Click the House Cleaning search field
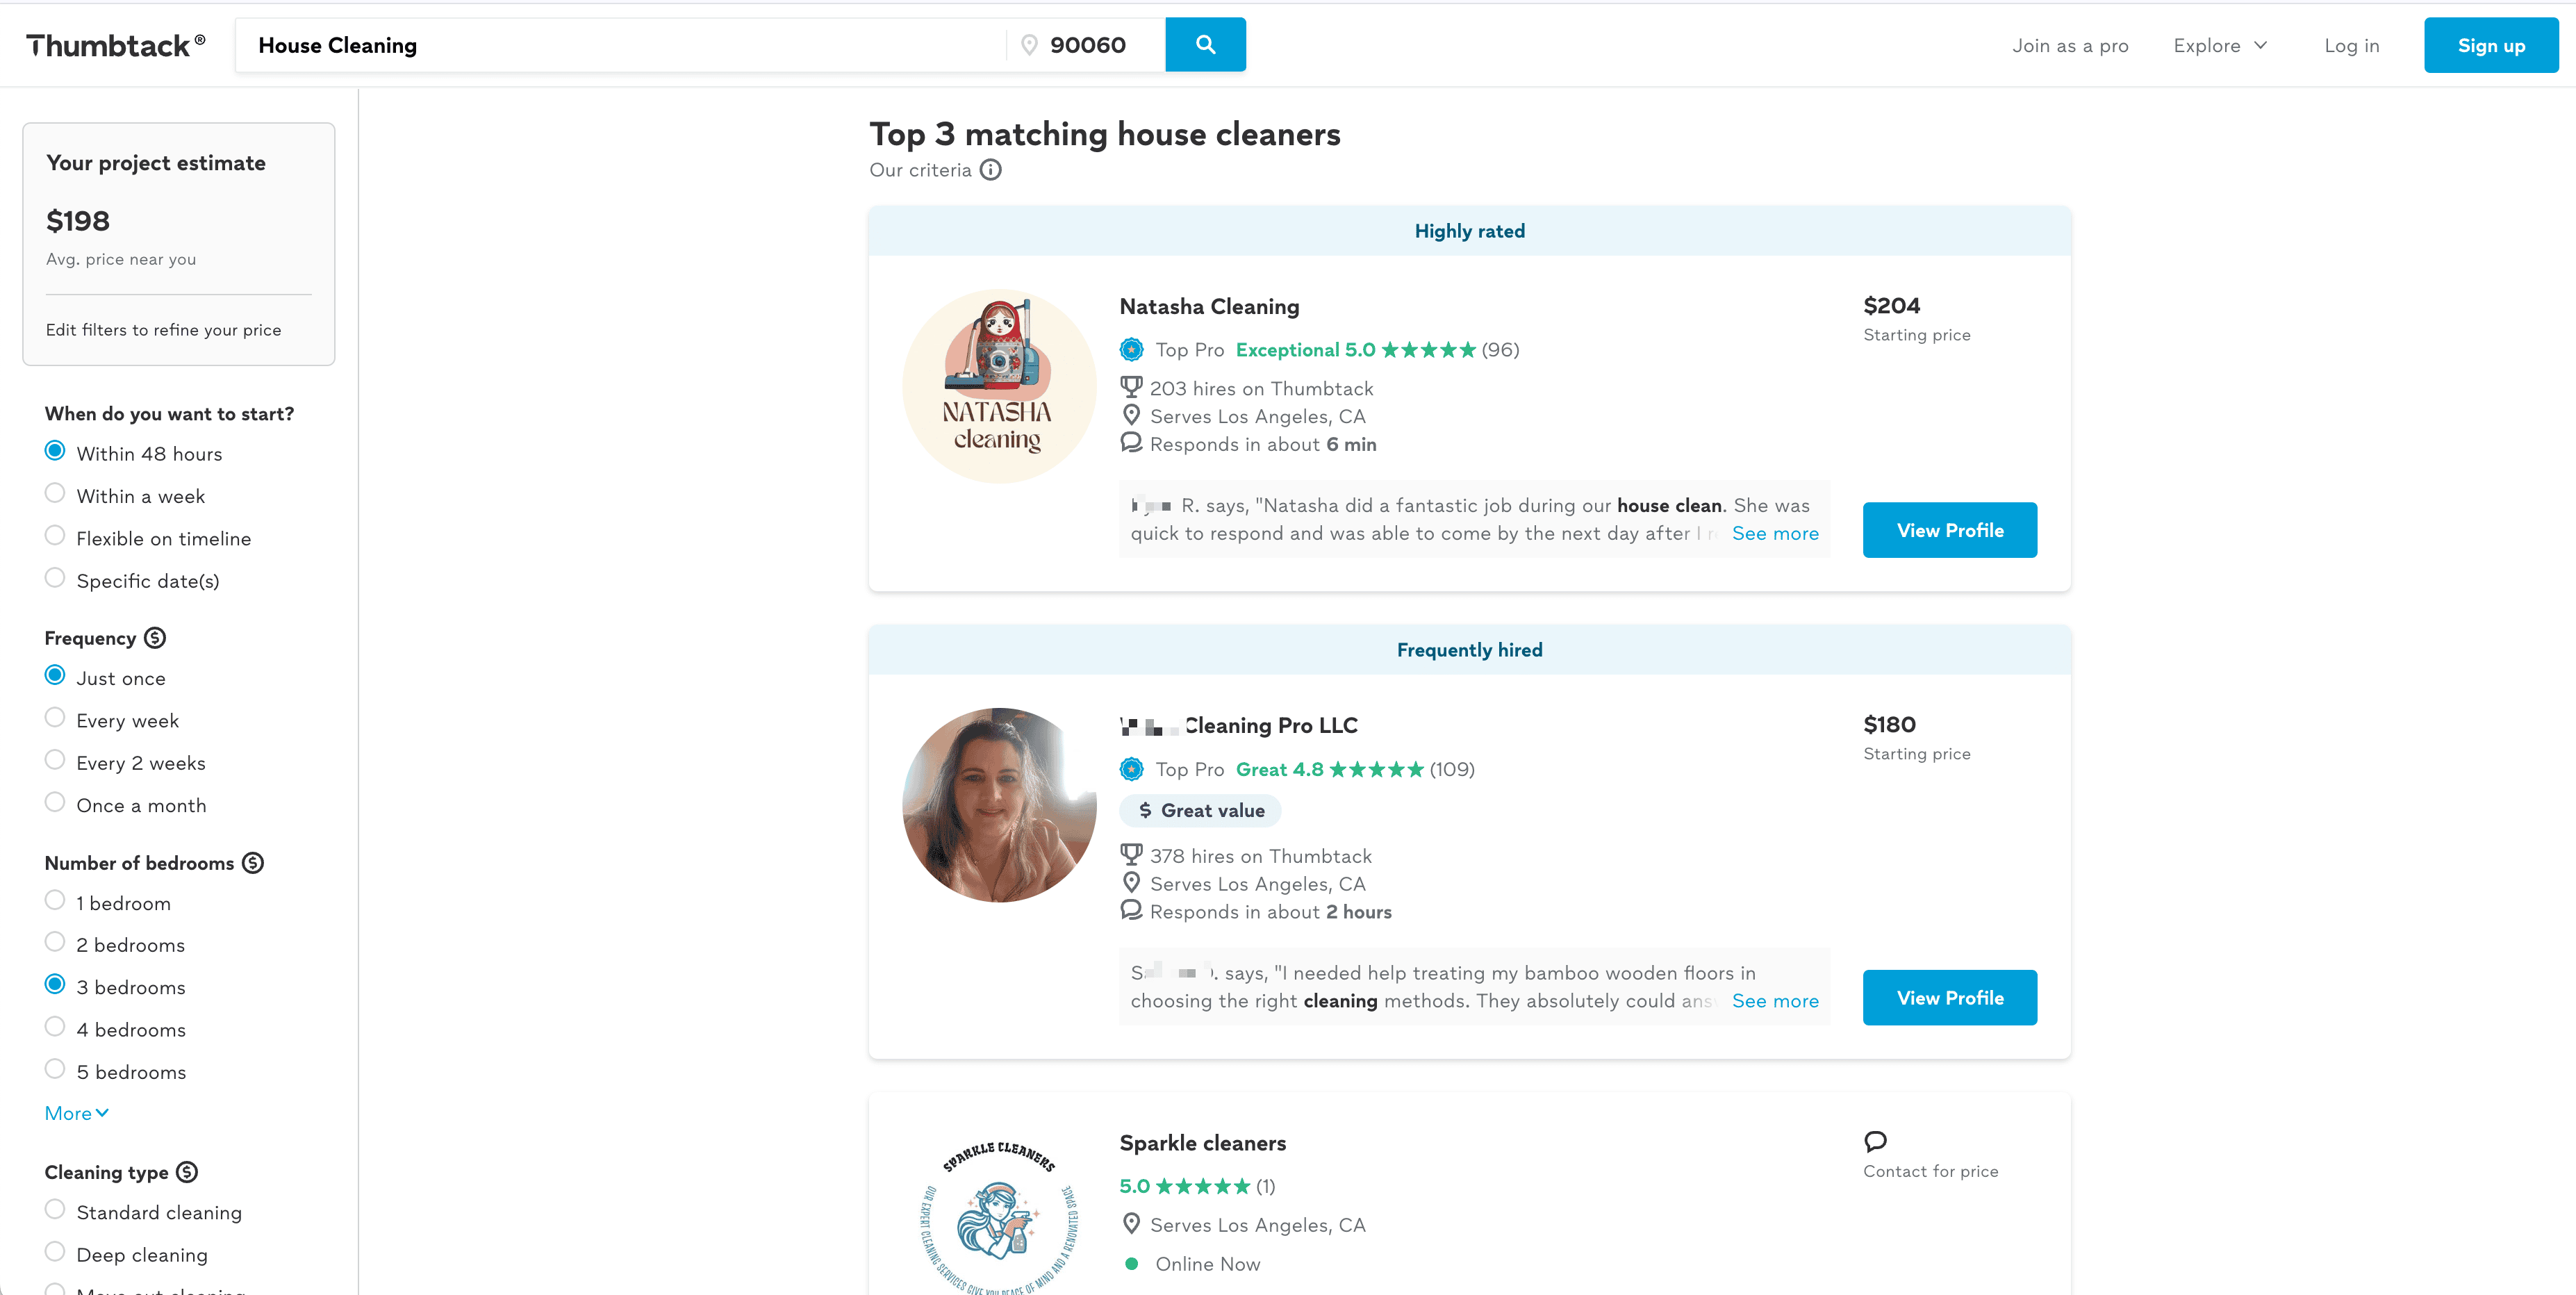2576x1295 pixels. point(620,46)
